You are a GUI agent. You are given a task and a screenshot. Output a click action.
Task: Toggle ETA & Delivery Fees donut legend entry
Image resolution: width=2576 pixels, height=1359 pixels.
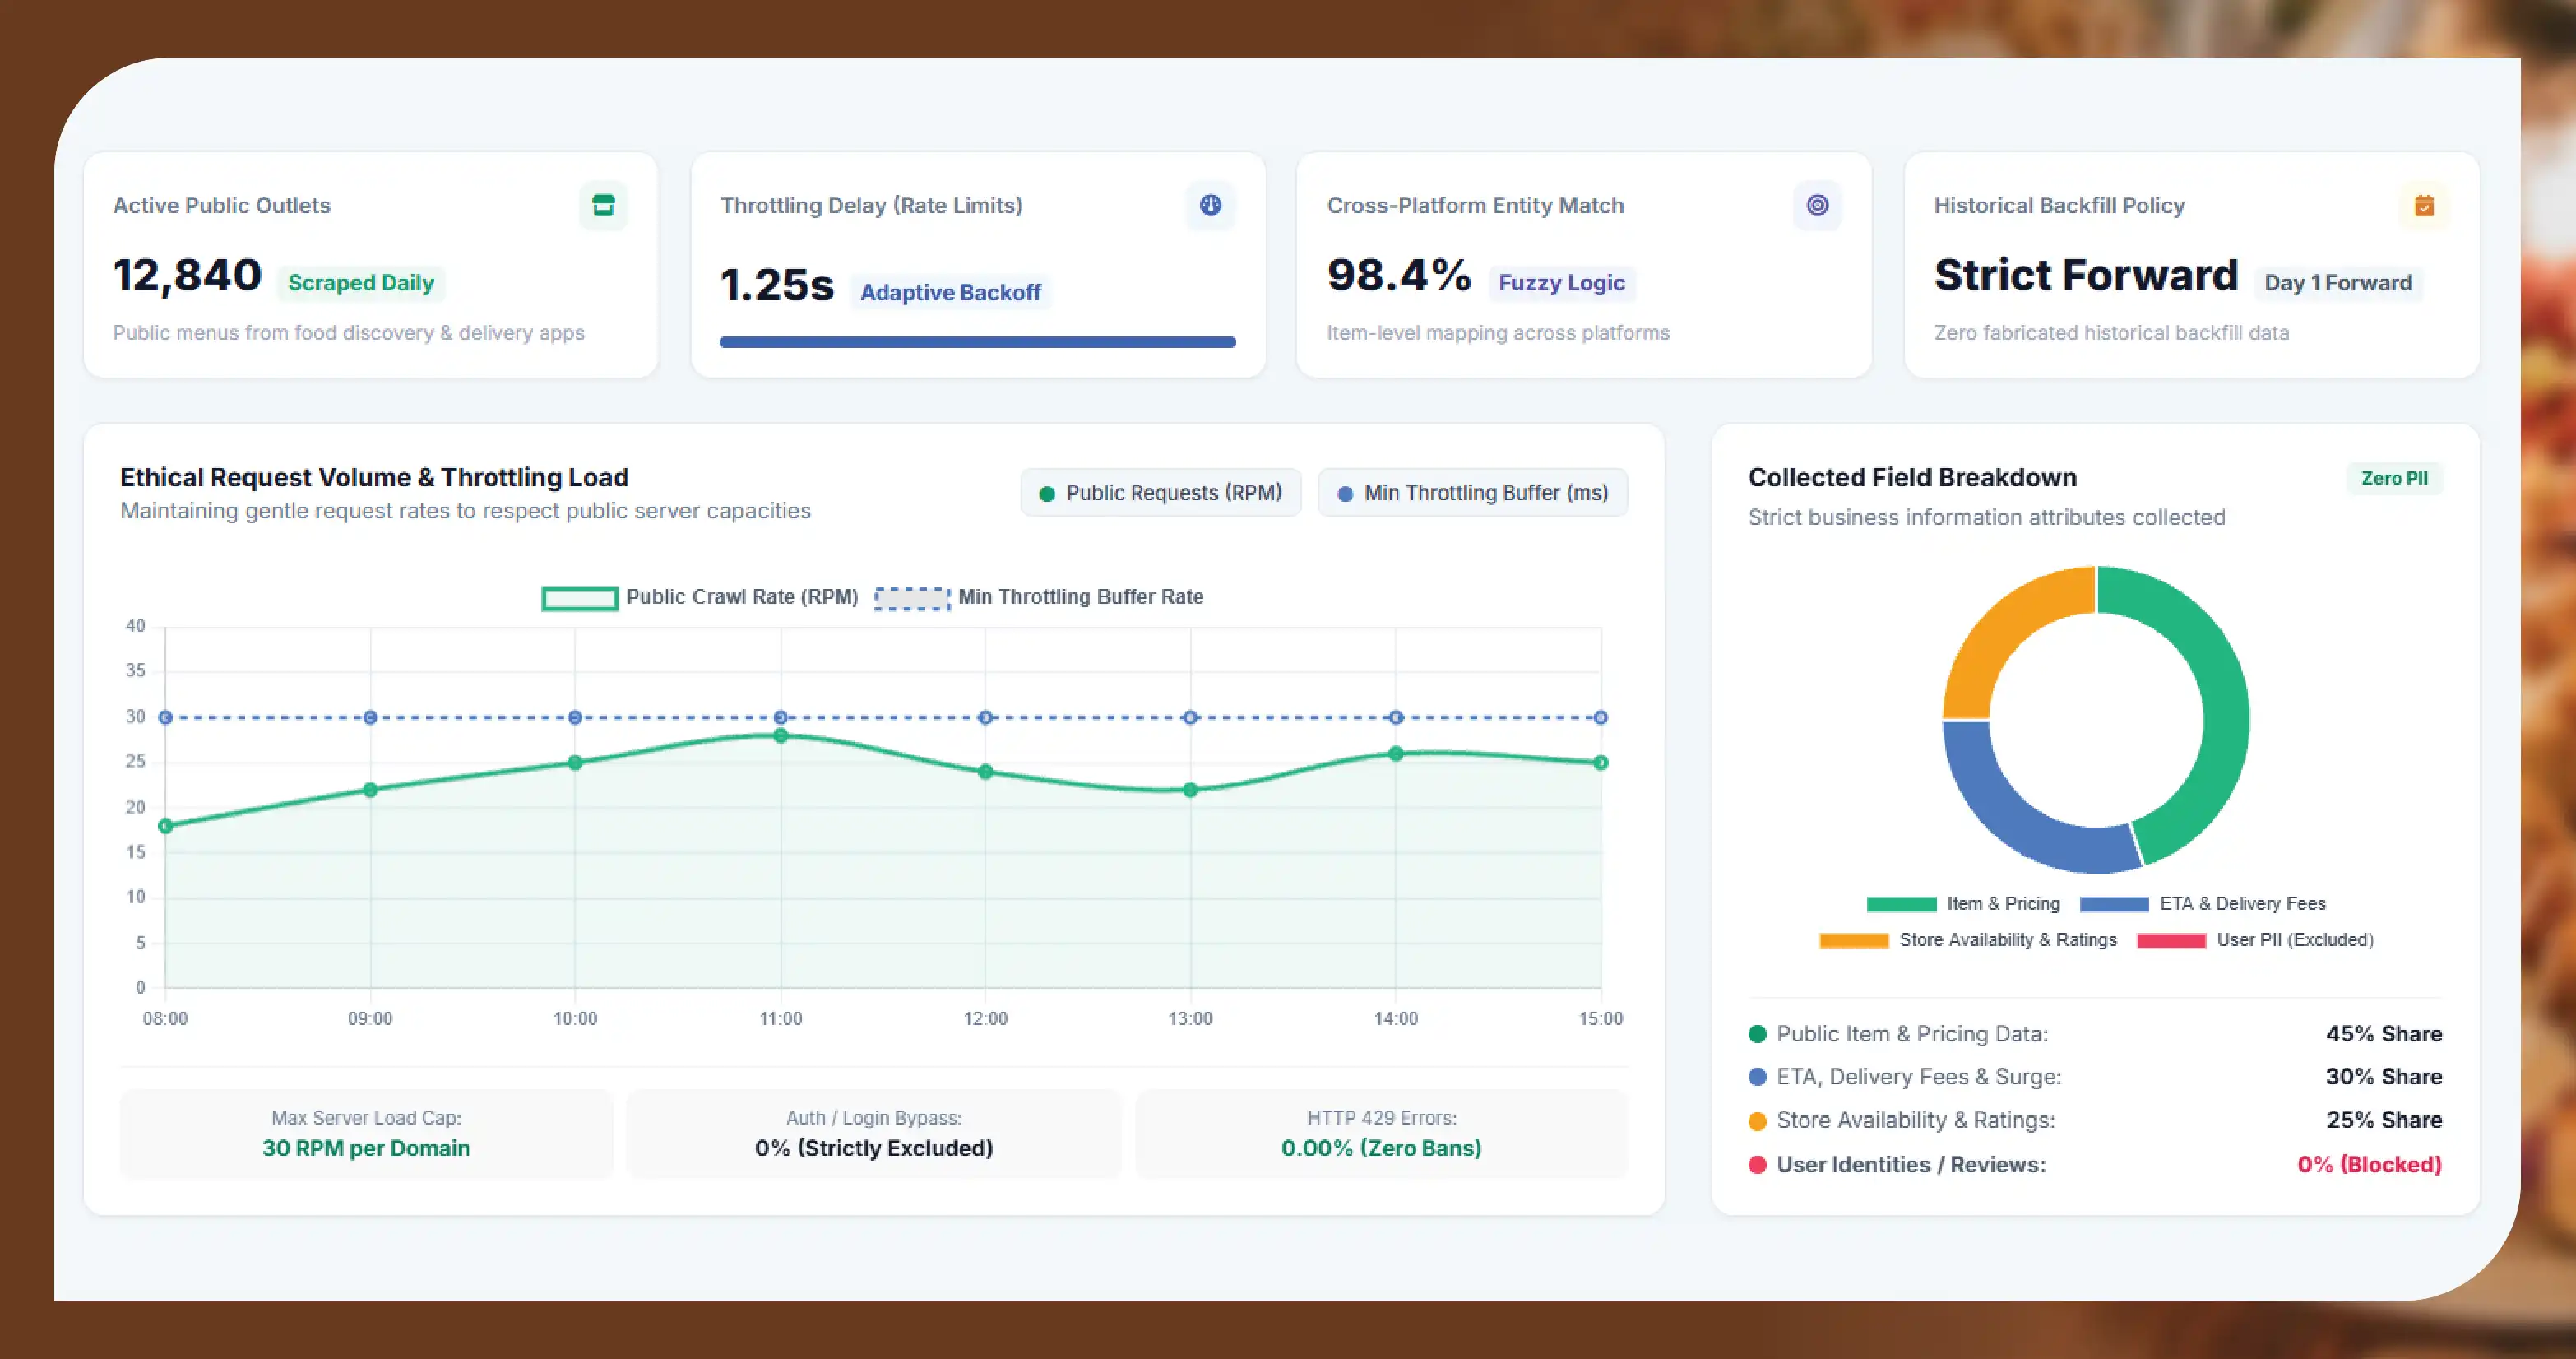[x=2203, y=903]
